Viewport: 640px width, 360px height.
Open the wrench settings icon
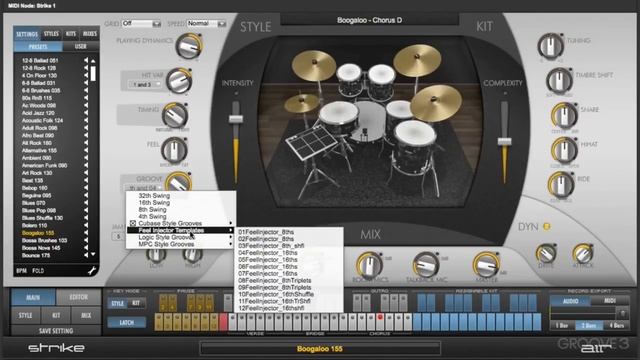(x=92, y=271)
